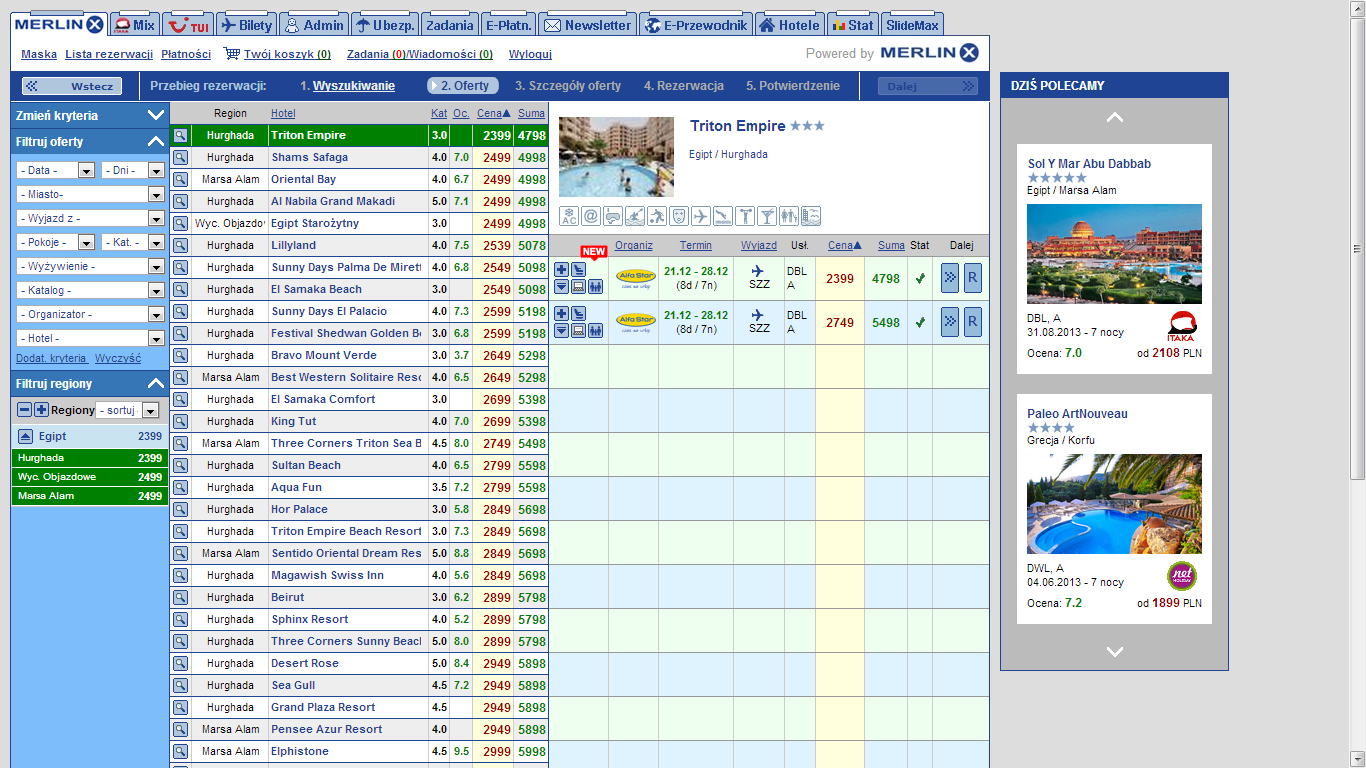1366x768 pixels.
Task: Click the family amenity icon
Action: (x=789, y=216)
